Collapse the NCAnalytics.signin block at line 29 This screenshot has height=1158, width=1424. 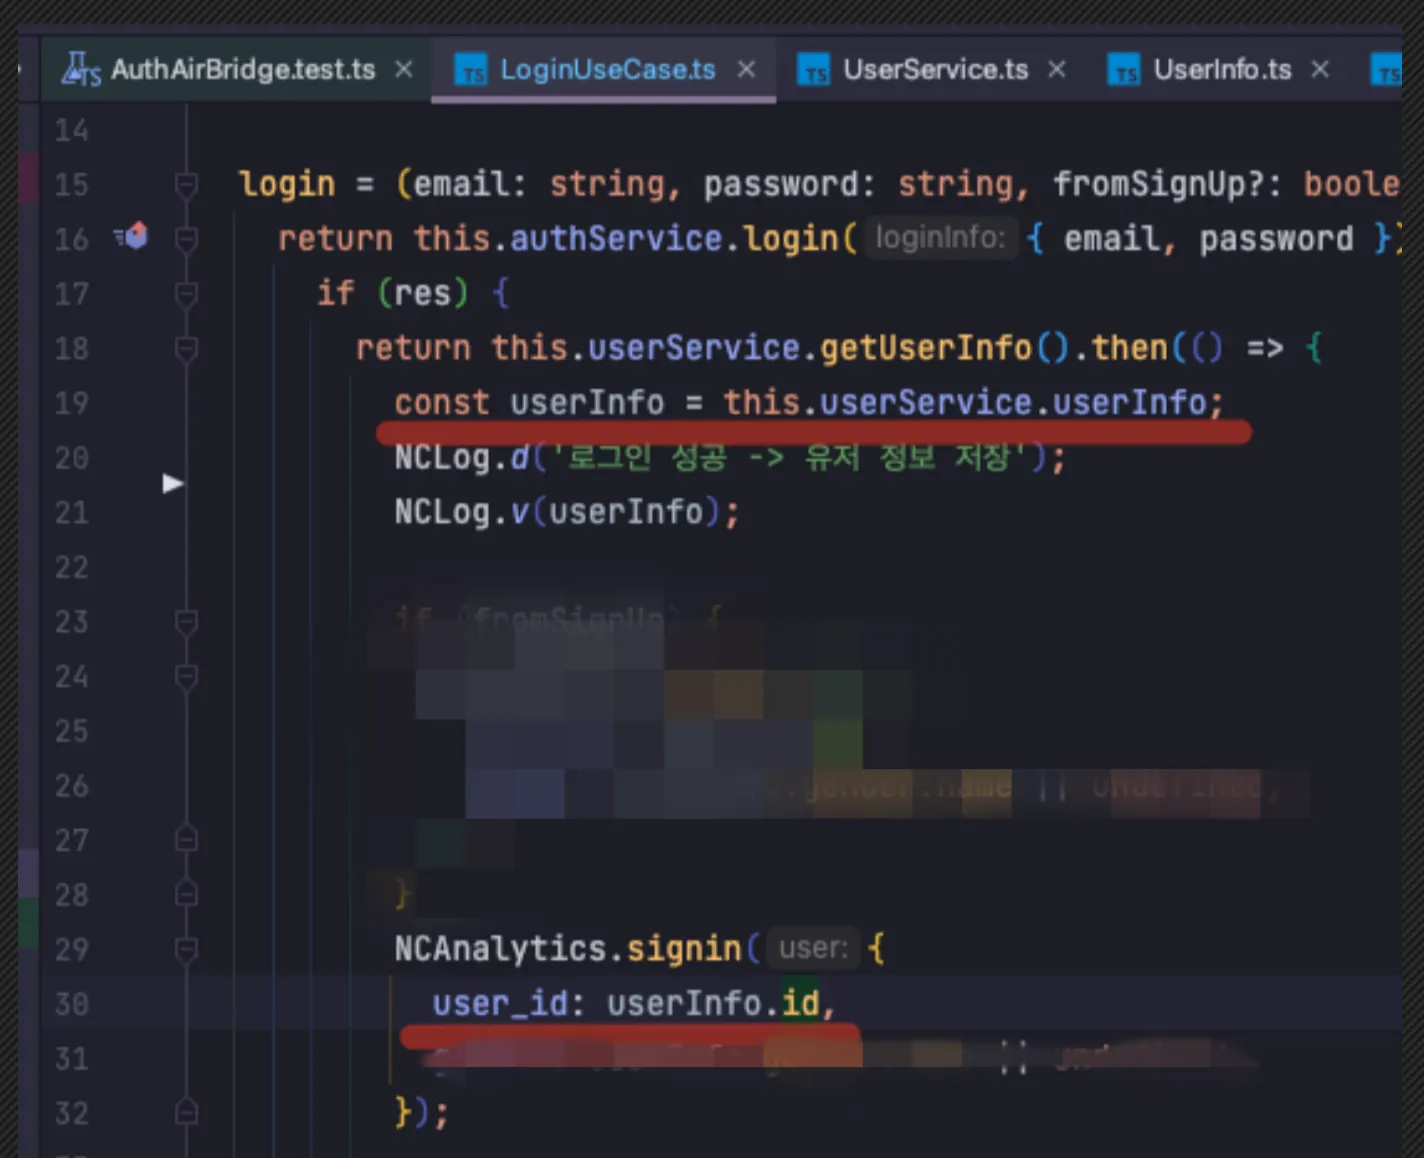tap(186, 949)
